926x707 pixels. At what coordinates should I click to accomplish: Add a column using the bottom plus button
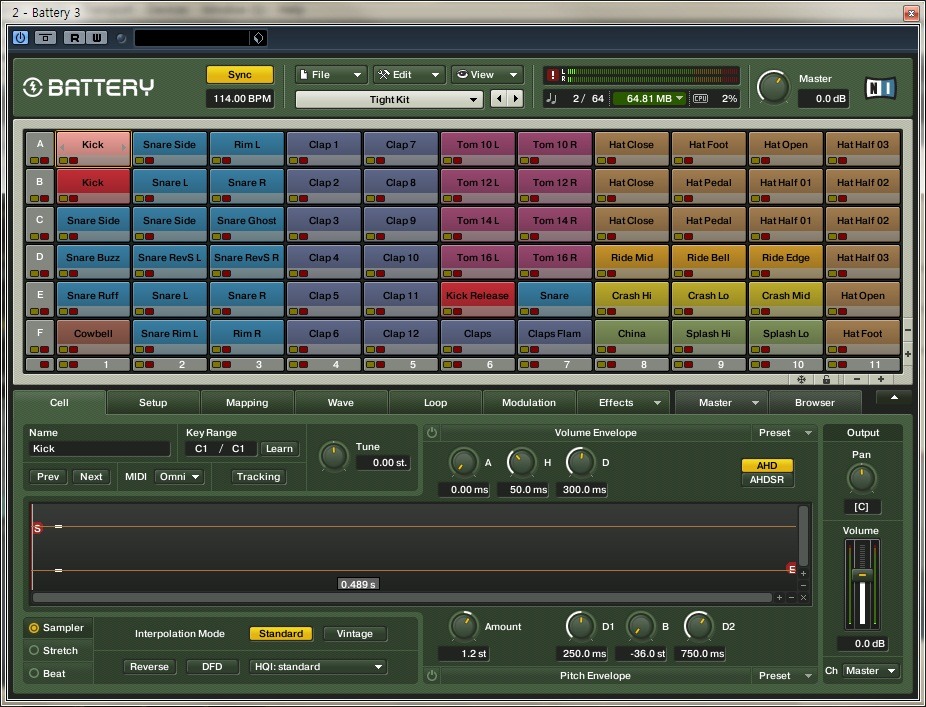[x=881, y=379]
